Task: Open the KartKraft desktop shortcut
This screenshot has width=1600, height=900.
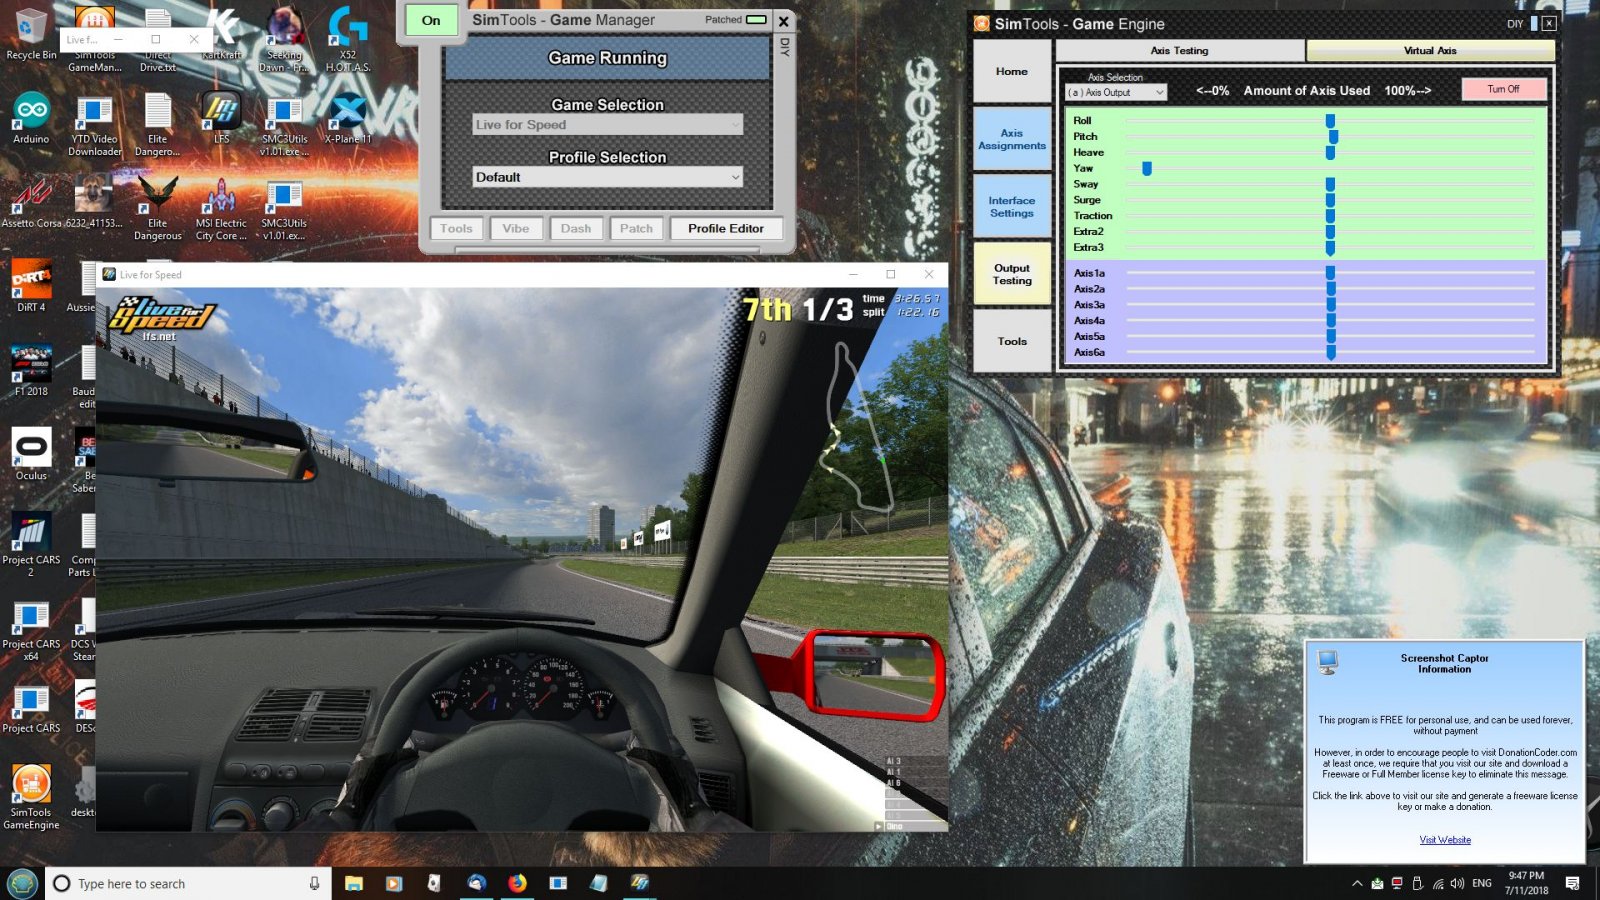Action: [221, 34]
